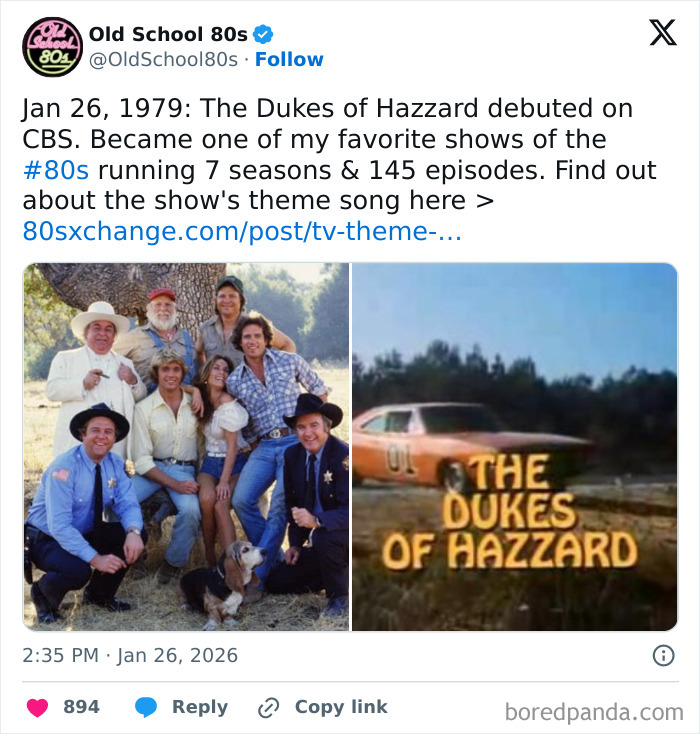Click the Old School 80s profile avatar
This screenshot has width=700, height=734.
point(53,47)
